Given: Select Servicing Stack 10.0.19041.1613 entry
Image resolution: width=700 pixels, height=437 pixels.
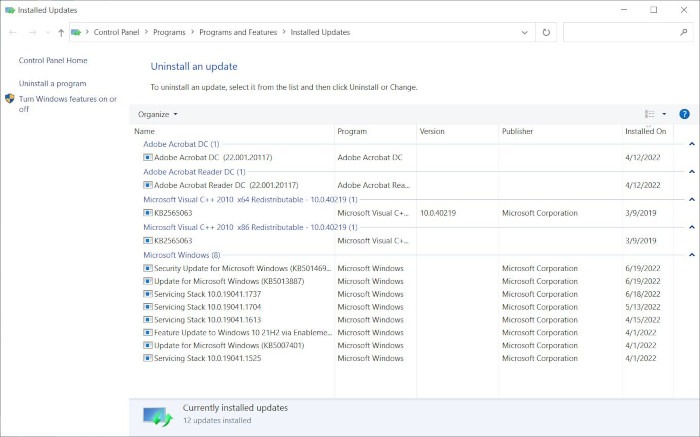Looking at the screenshot, I should 208,320.
